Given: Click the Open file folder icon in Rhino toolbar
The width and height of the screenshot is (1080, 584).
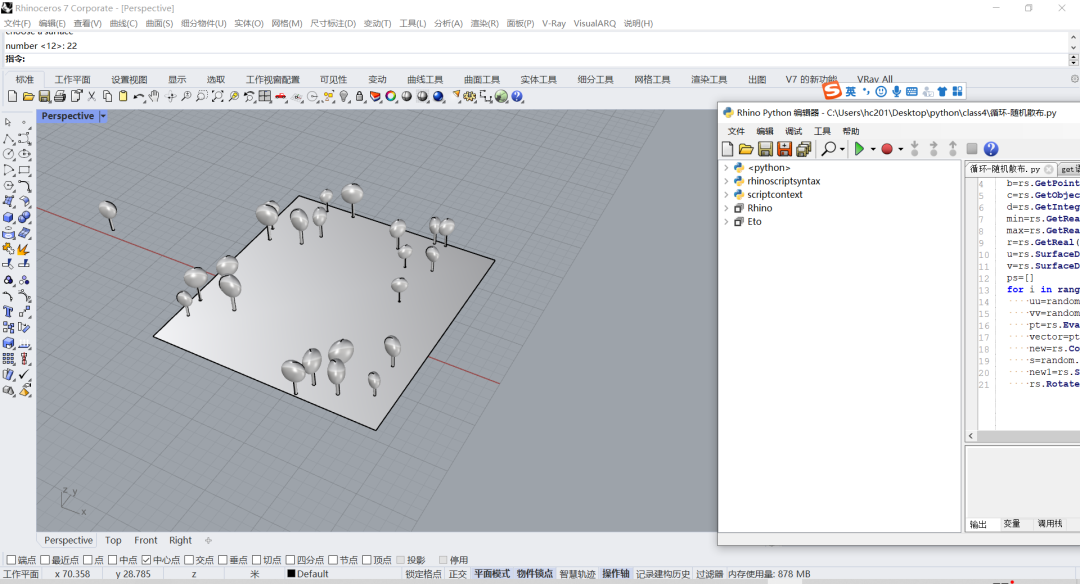Looking at the screenshot, I should coord(28,96).
